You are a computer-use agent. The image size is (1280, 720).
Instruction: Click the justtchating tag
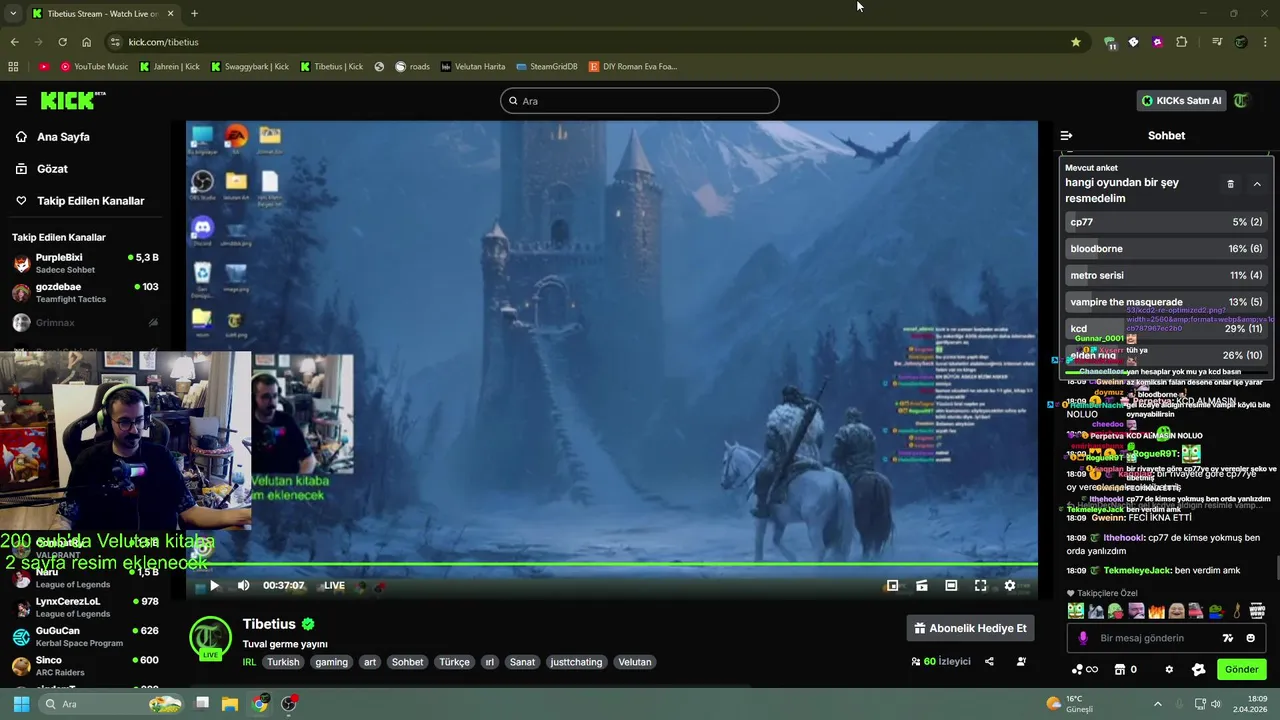point(576,662)
